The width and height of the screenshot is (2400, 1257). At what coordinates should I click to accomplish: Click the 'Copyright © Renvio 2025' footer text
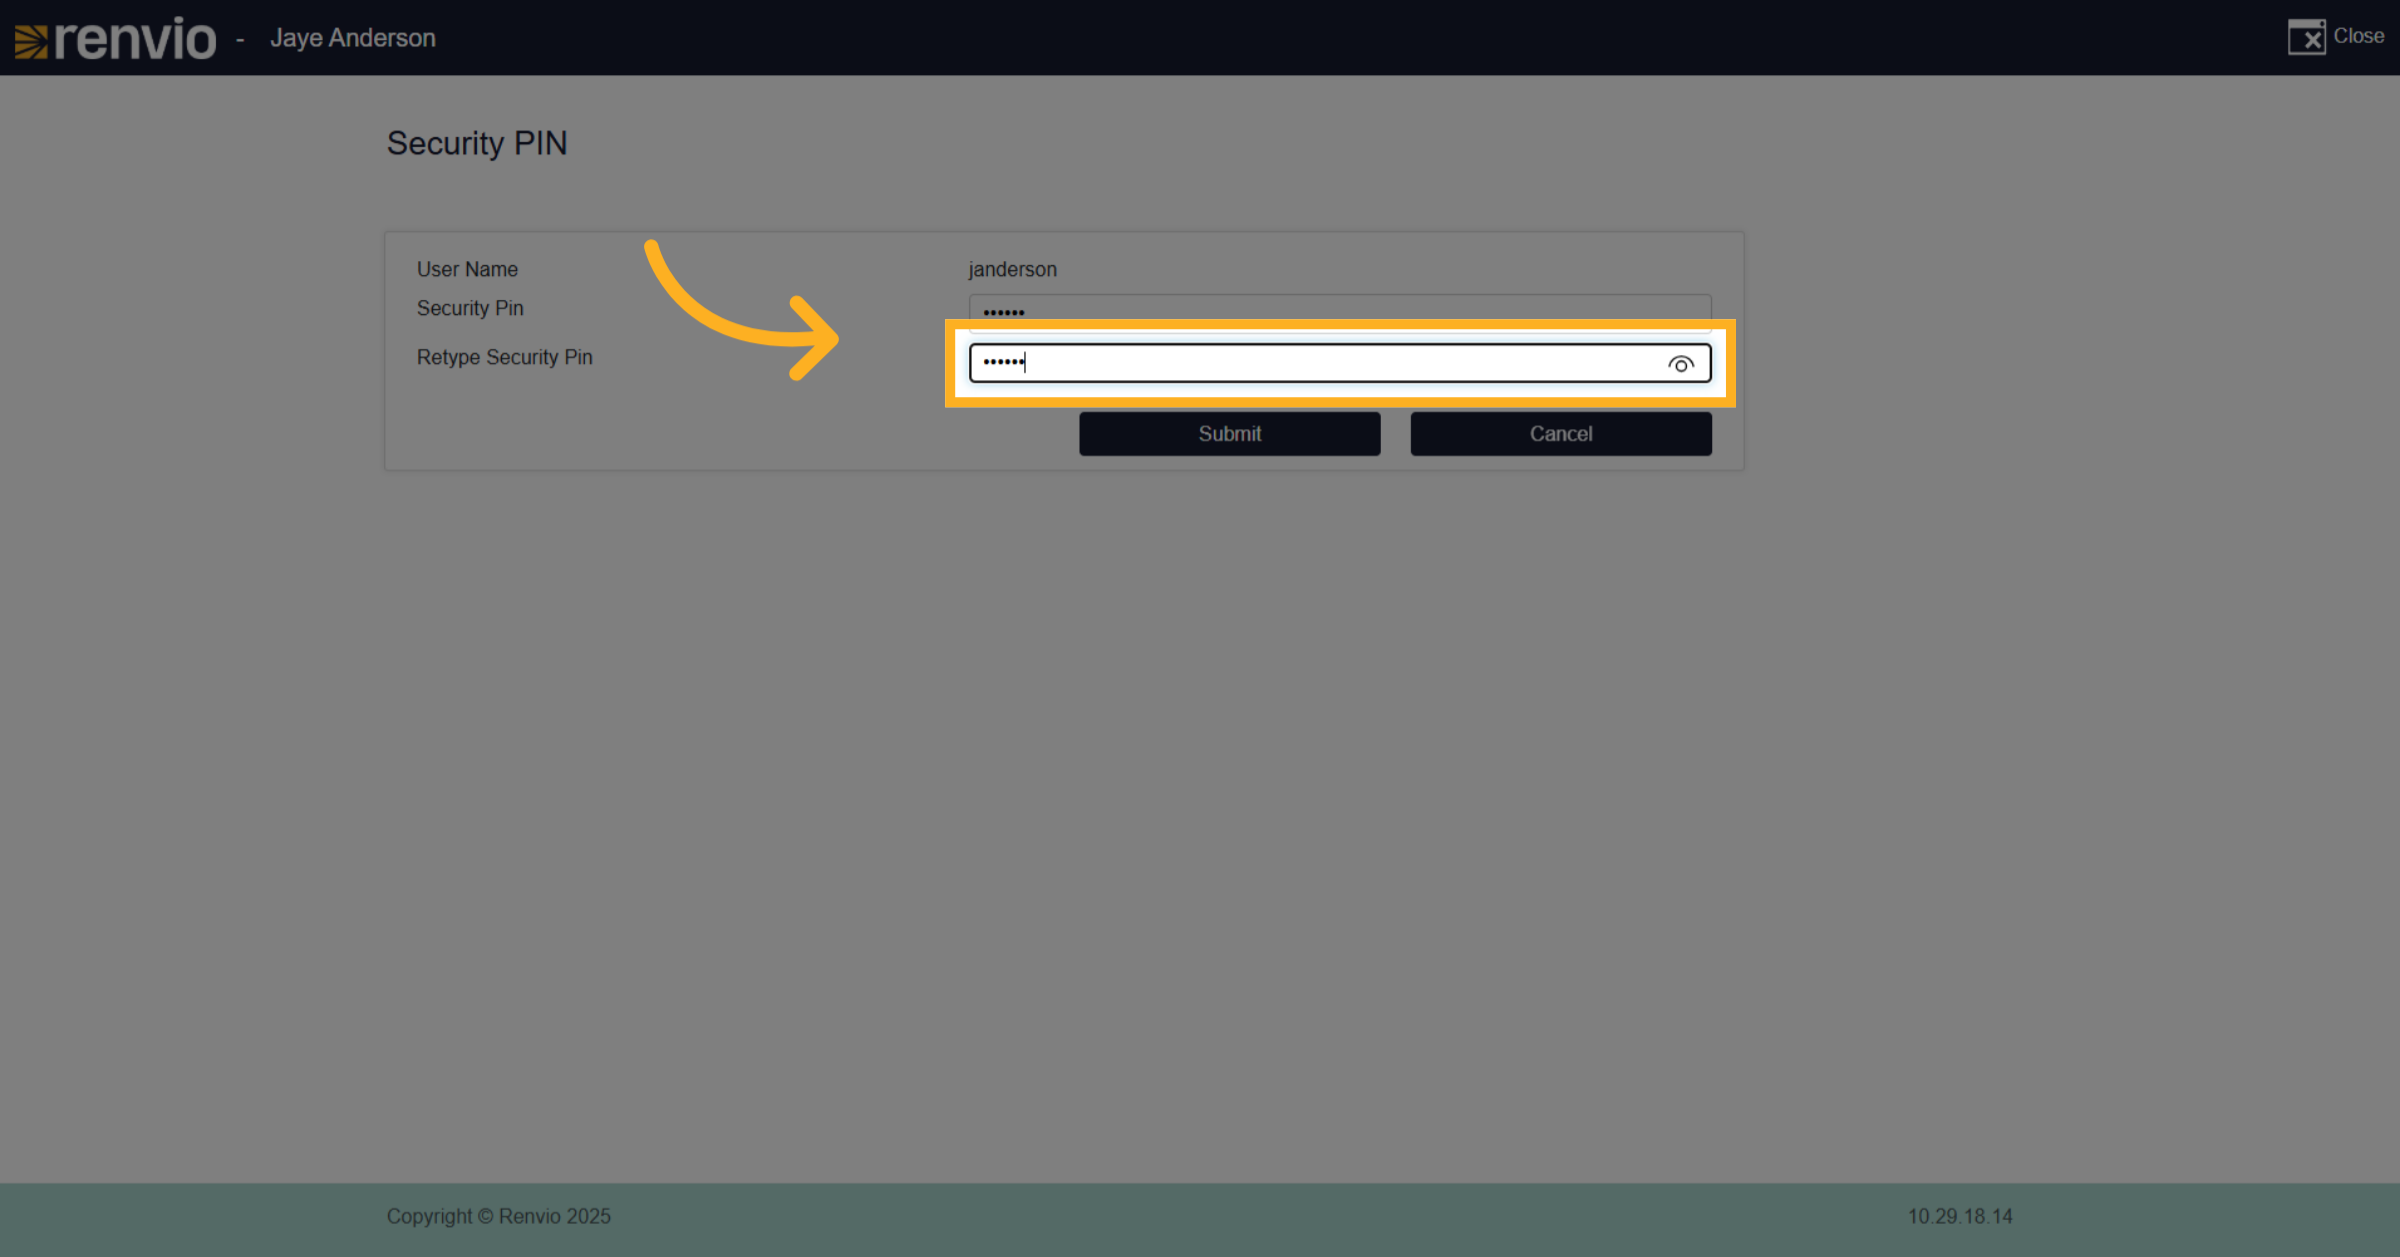click(499, 1216)
